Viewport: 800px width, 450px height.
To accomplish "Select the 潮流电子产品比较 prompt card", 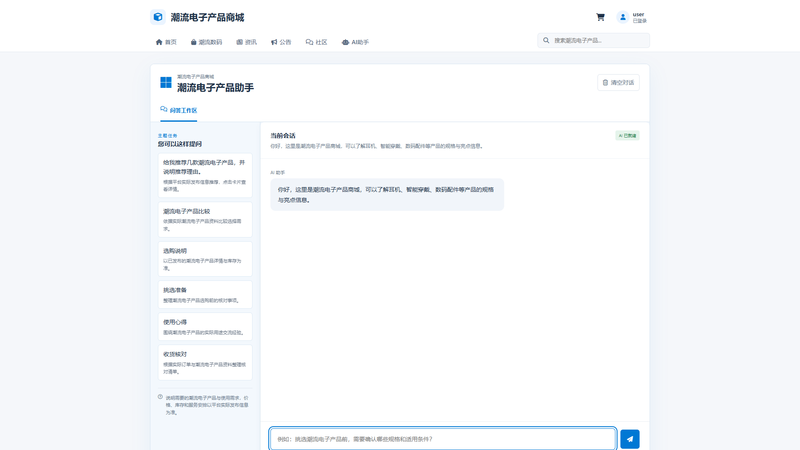I will (205, 219).
